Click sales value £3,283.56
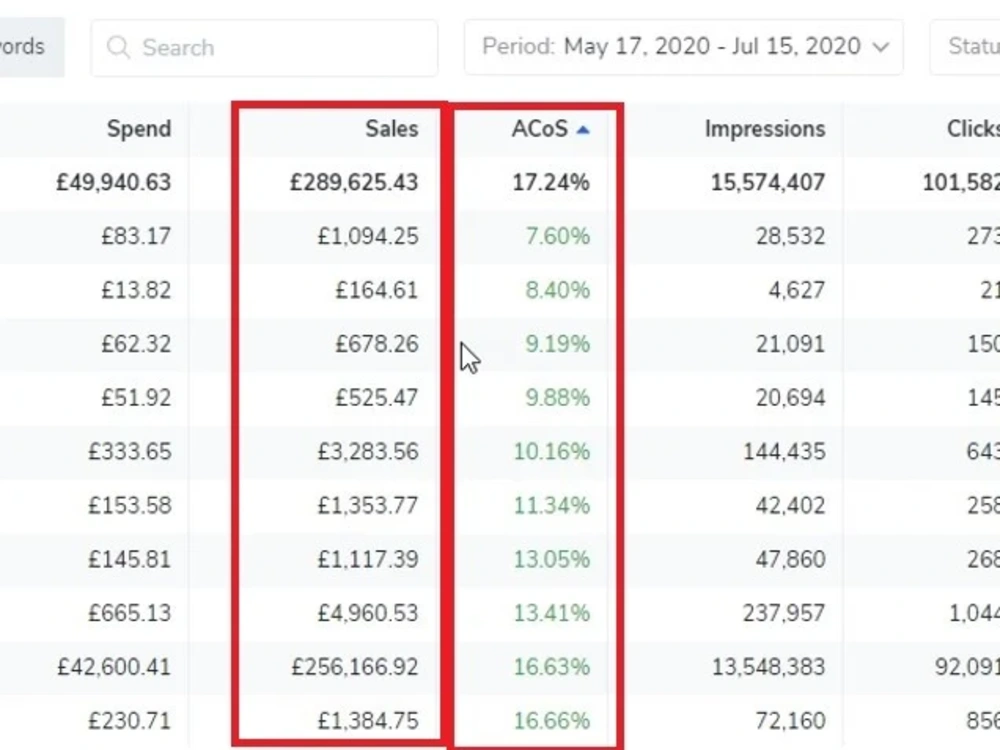Viewport: 1000px width, 750px height. [368, 452]
